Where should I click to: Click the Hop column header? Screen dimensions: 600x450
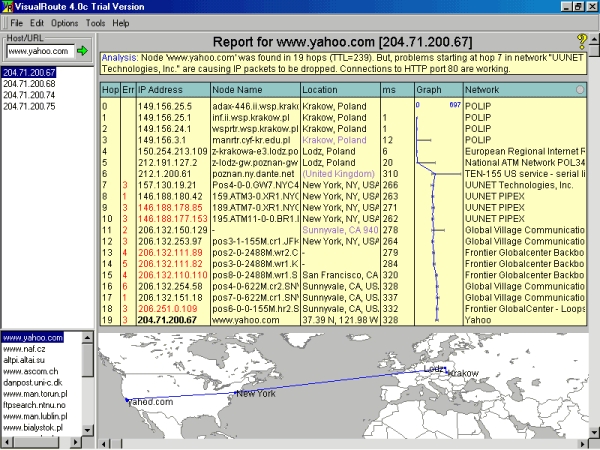click(x=110, y=90)
